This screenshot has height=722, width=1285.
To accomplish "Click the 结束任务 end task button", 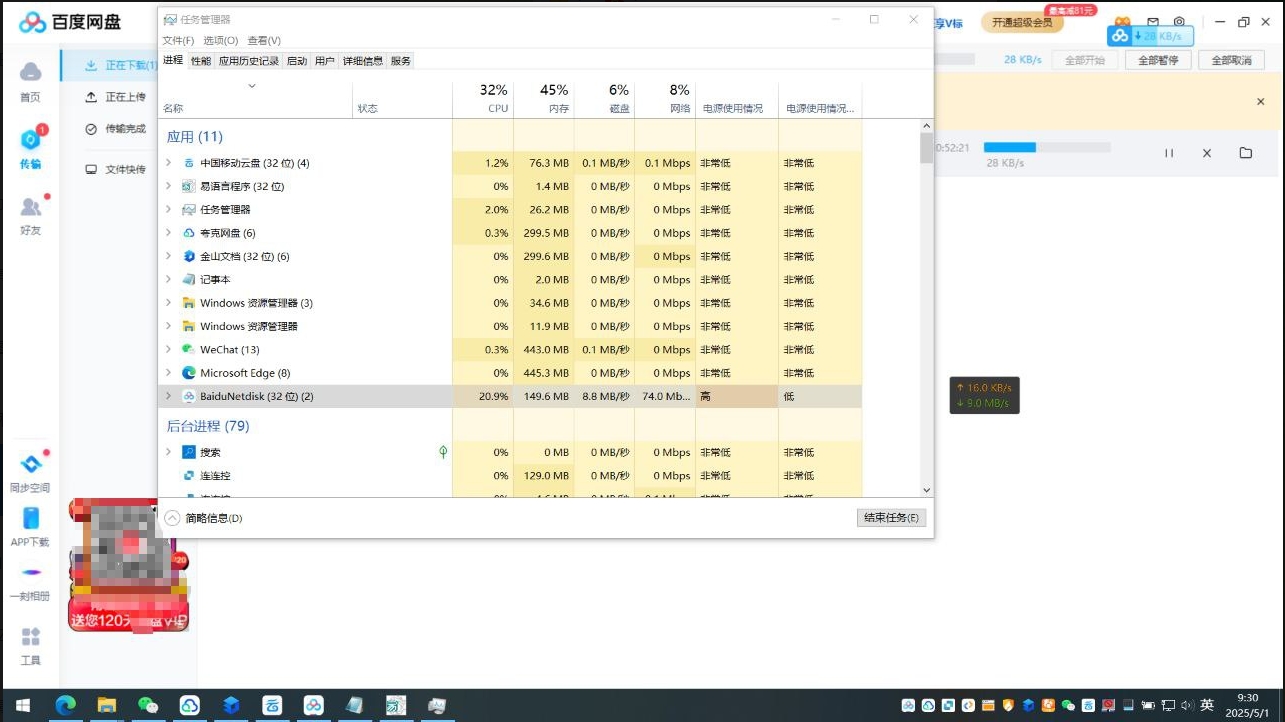I will click(891, 518).
